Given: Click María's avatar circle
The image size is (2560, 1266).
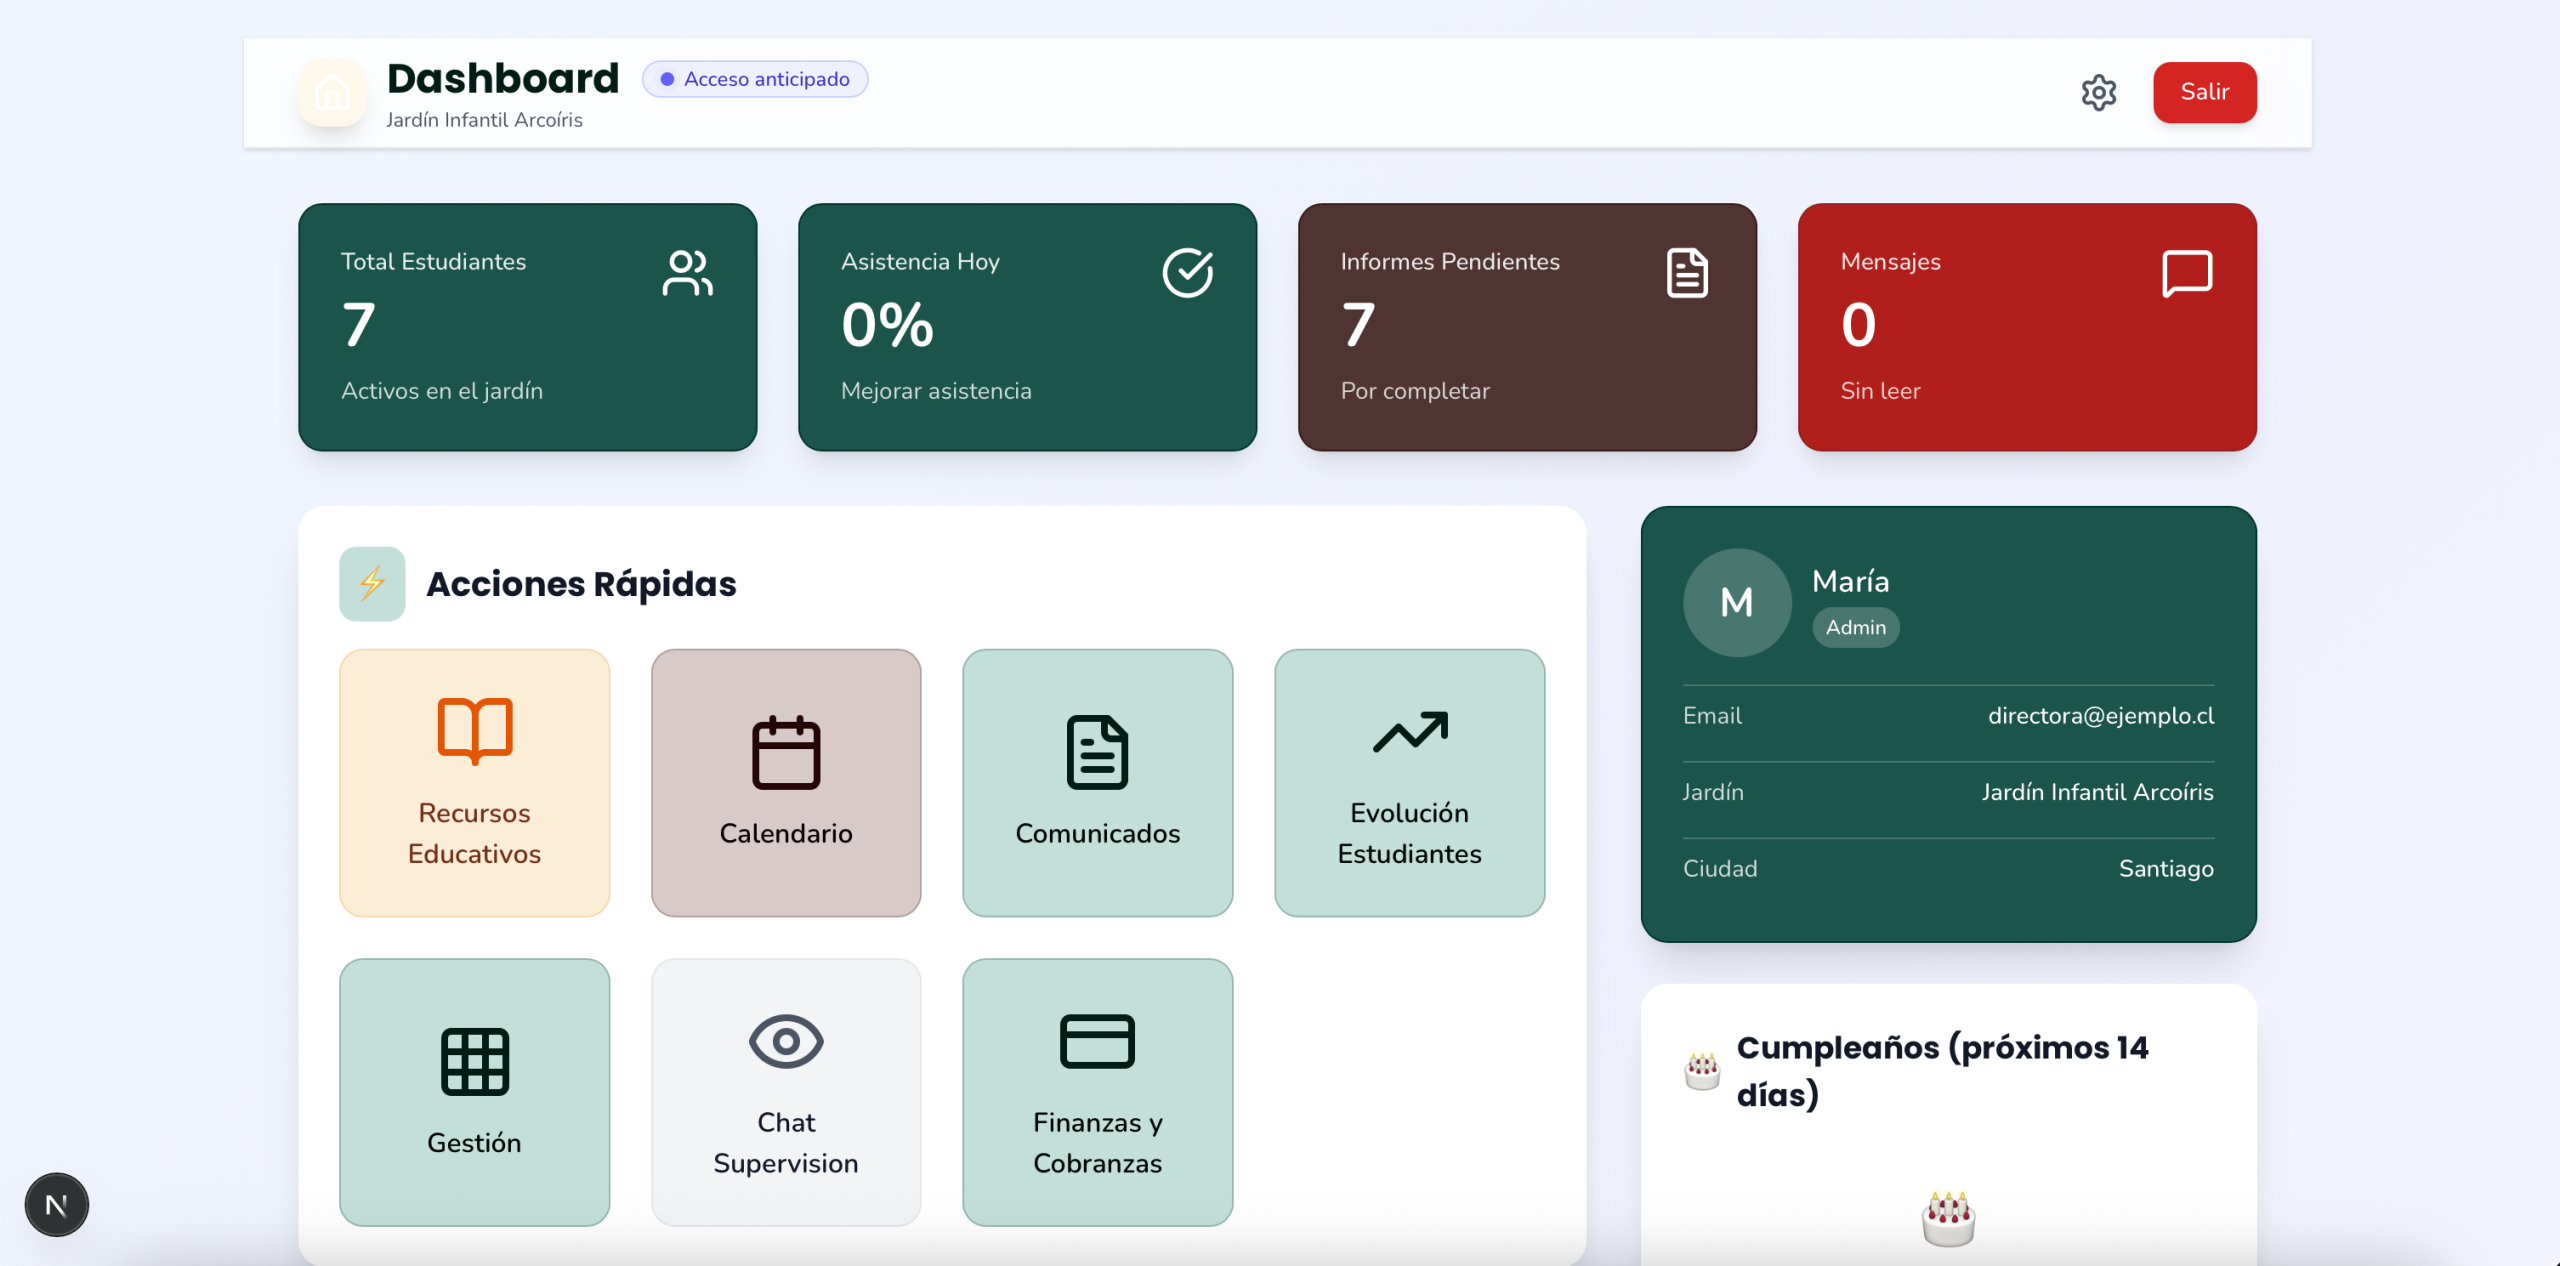Looking at the screenshot, I should [x=1737, y=602].
